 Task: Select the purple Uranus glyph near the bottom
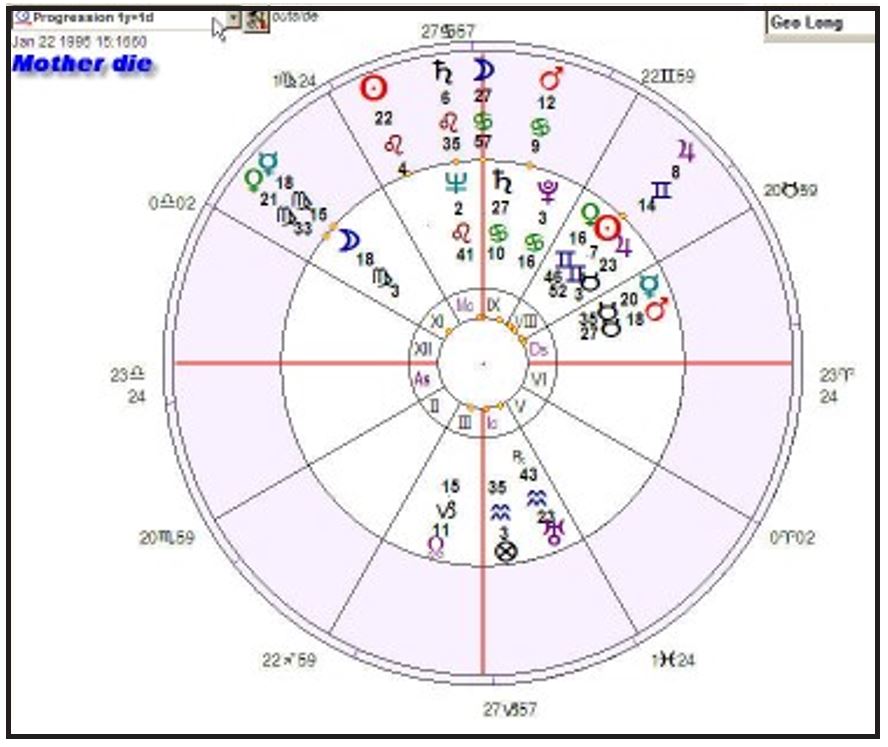[x=551, y=532]
